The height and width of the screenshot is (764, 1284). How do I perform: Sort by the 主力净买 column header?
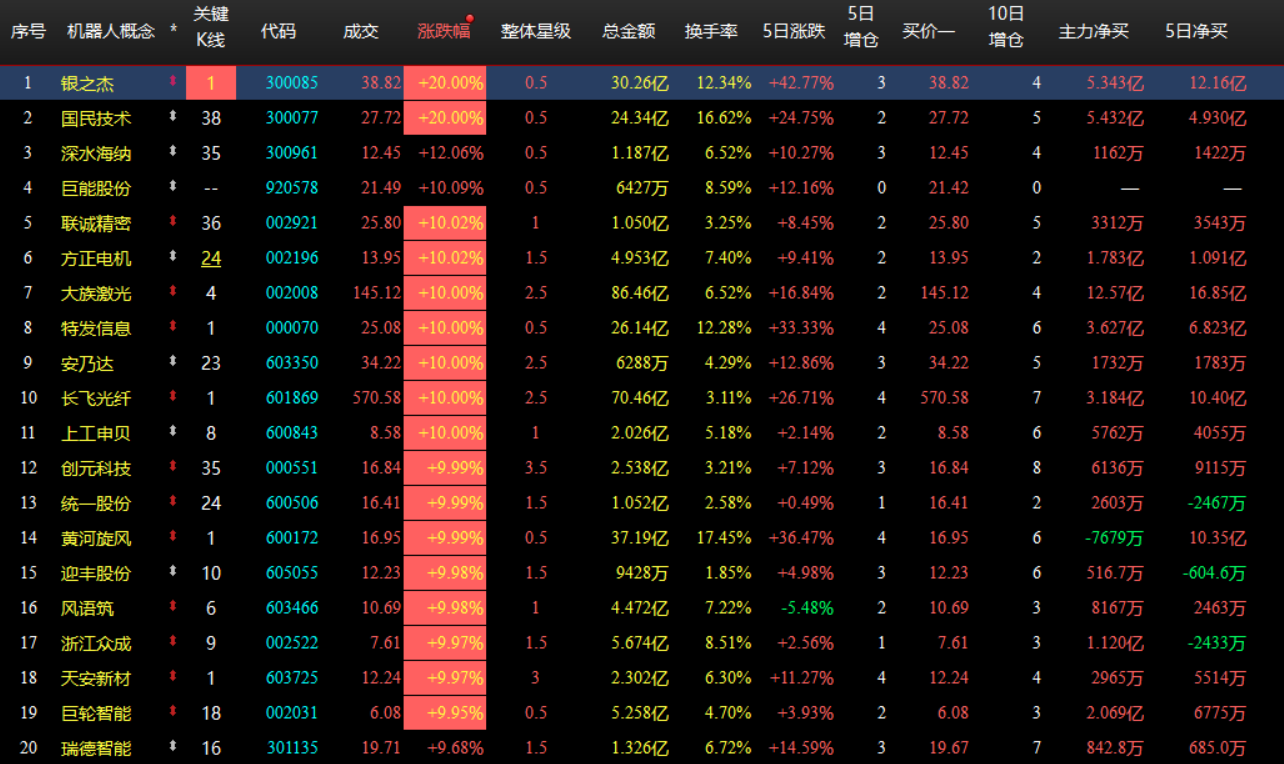[x=1094, y=31]
